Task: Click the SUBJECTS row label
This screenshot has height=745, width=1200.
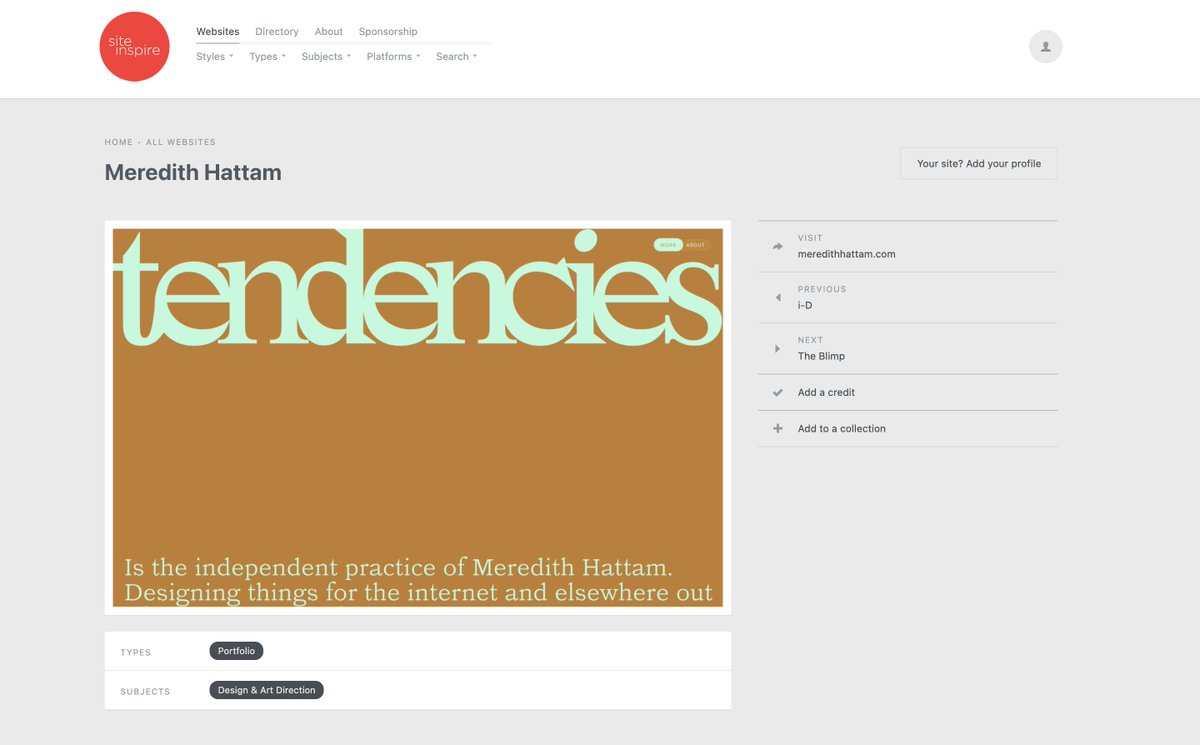Action: pyautogui.click(x=145, y=691)
